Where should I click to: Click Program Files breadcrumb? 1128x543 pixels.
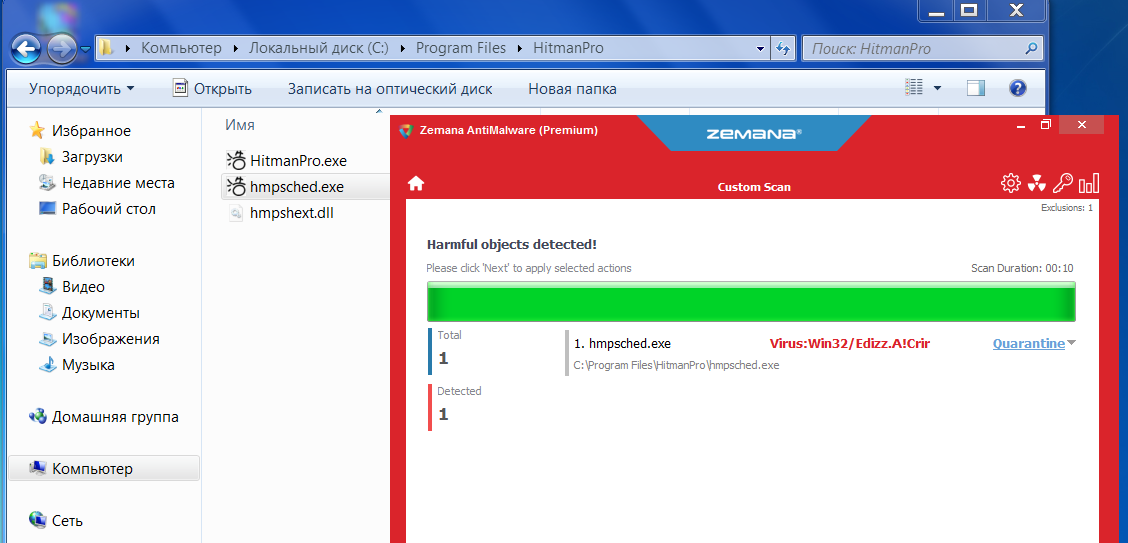[x=460, y=49]
